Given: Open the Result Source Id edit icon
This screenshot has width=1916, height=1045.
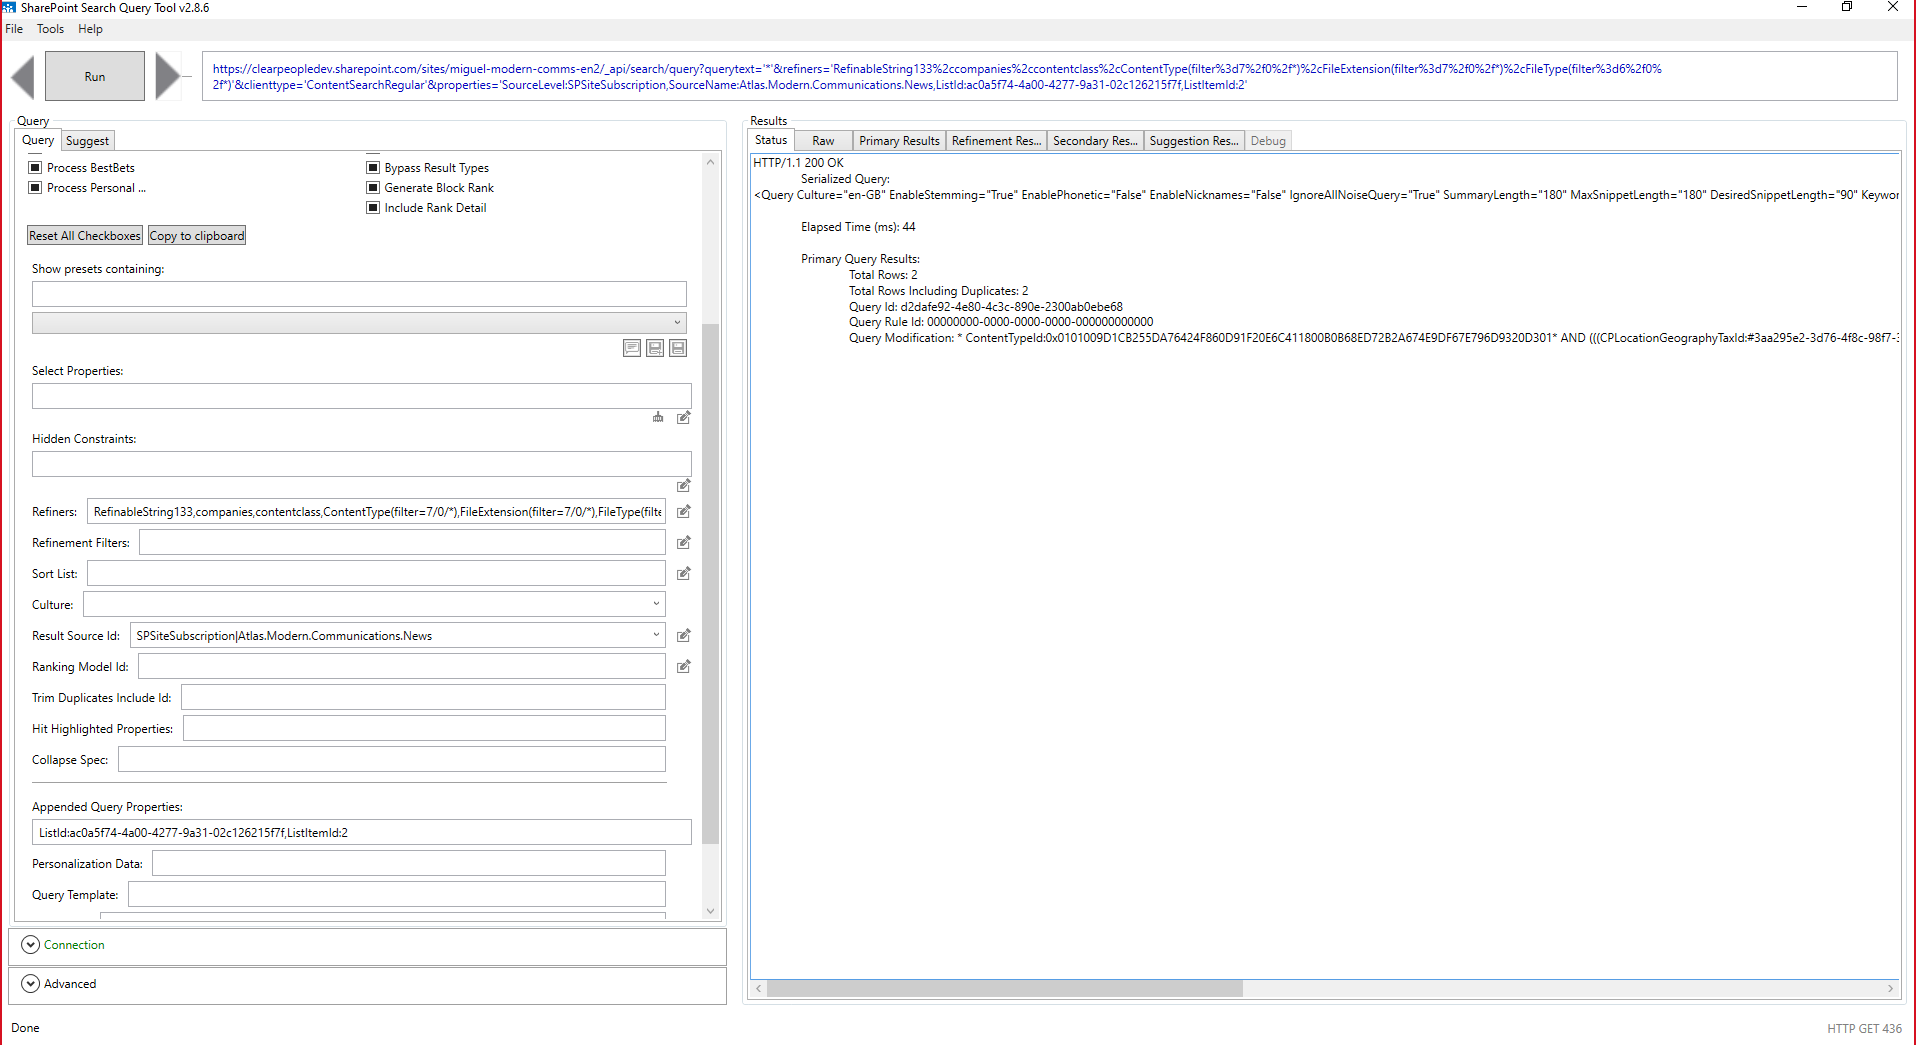Looking at the screenshot, I should 684,635.
